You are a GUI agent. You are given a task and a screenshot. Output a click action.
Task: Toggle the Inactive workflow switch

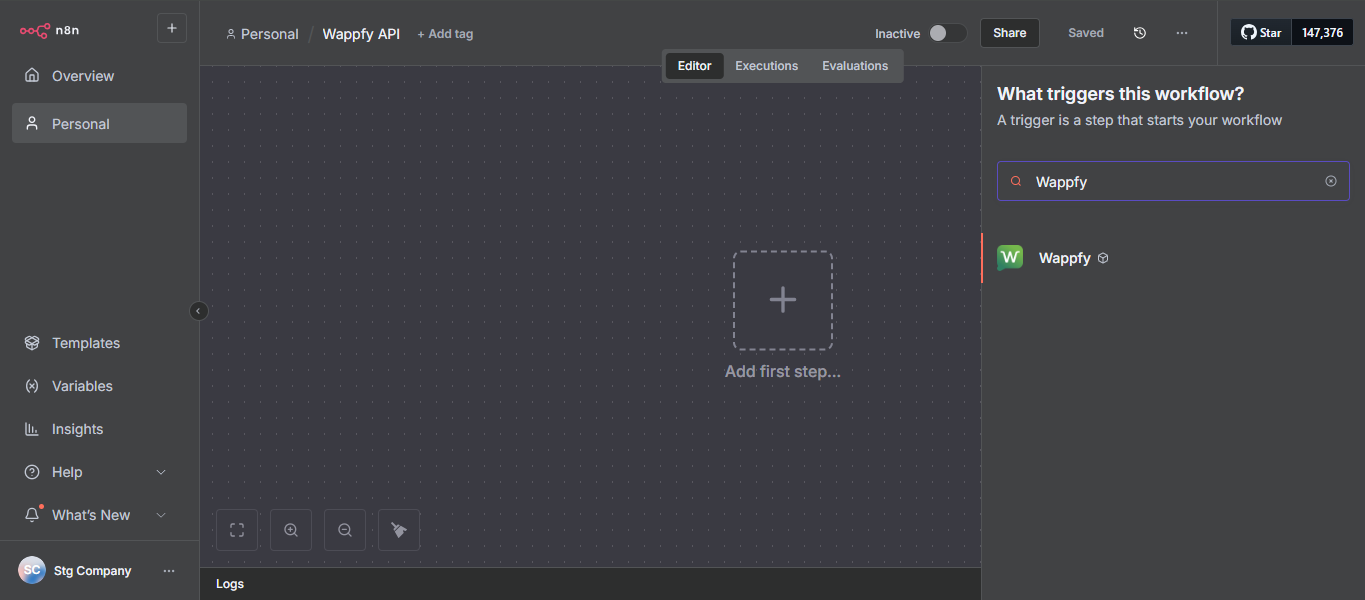(x=947, y=33)
